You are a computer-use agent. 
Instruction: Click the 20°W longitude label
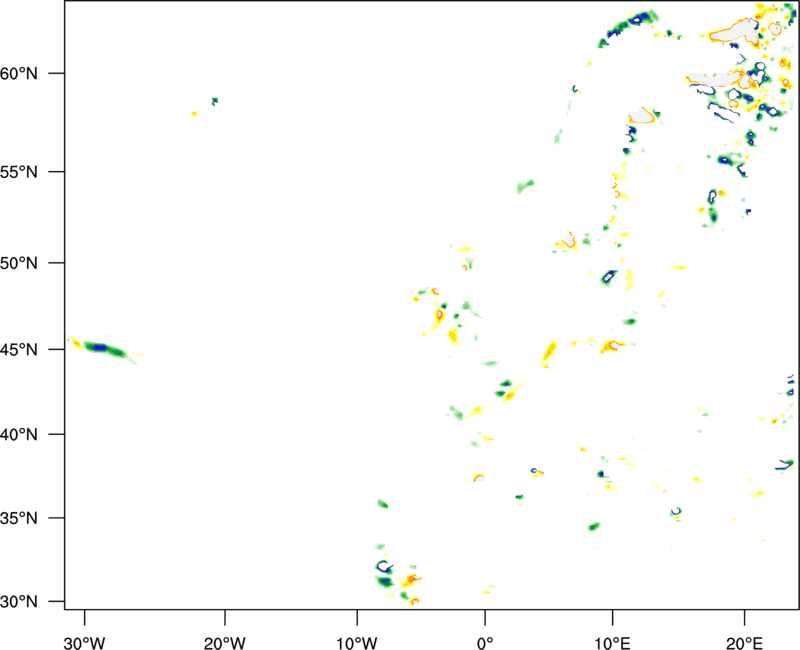click(224, 643)
